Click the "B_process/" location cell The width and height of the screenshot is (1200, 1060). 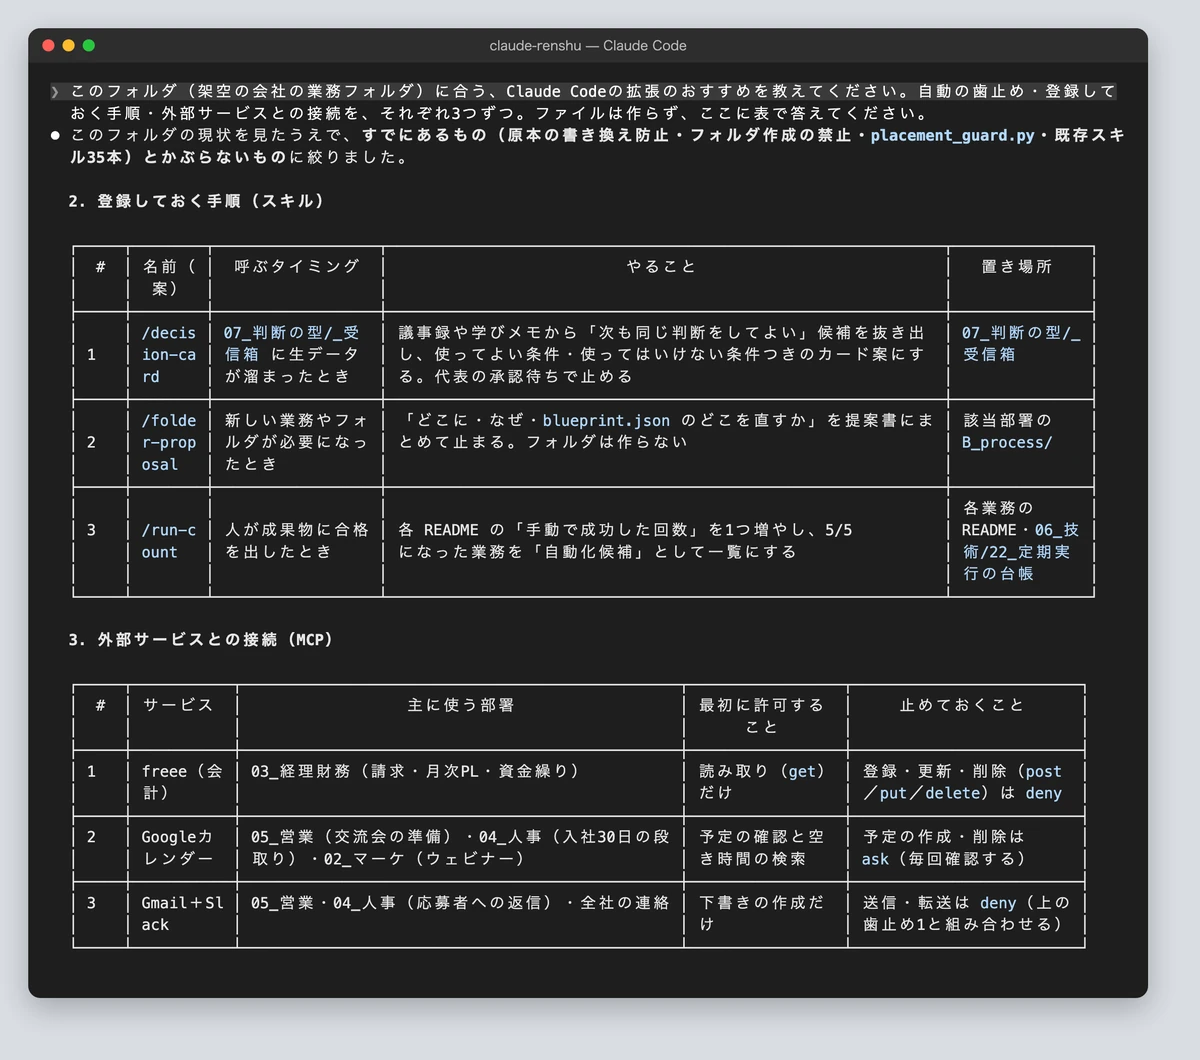[1007, 443]
